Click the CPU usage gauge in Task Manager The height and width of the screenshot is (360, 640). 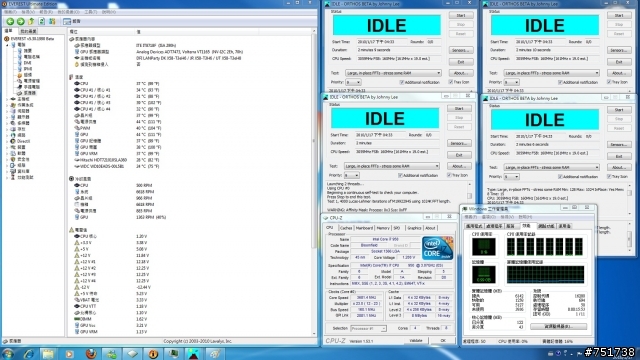tap(484, 247)
